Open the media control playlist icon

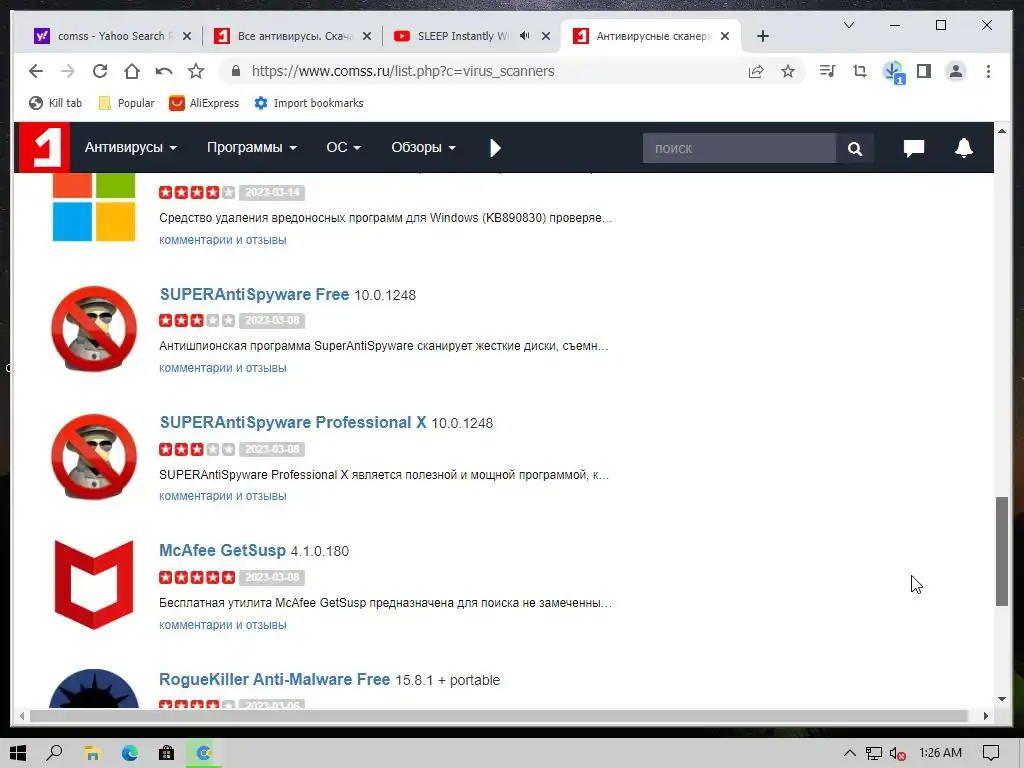click(x=827, y=71)
